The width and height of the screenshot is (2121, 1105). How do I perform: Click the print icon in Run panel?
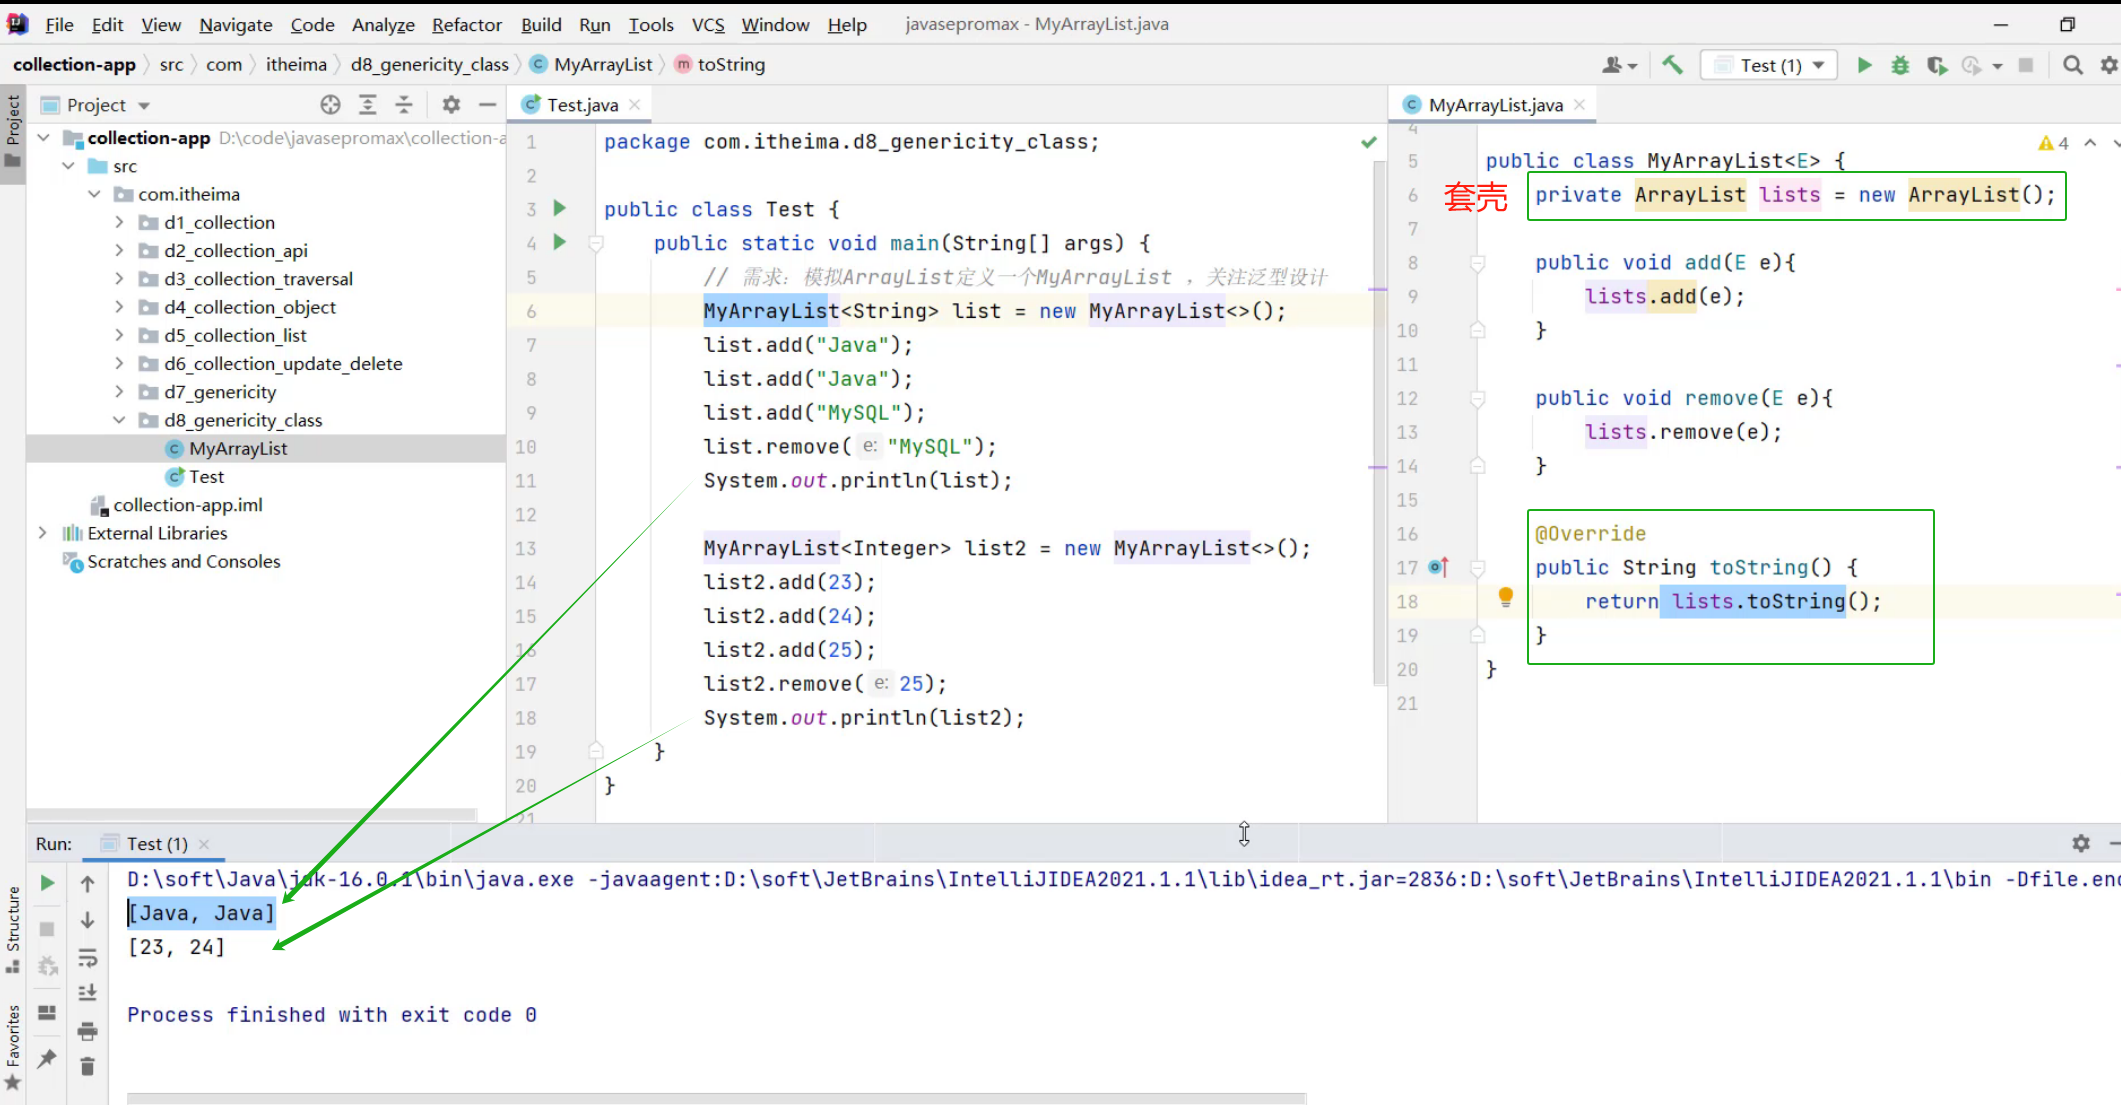pyautogui.click(x=87, y=1031)
